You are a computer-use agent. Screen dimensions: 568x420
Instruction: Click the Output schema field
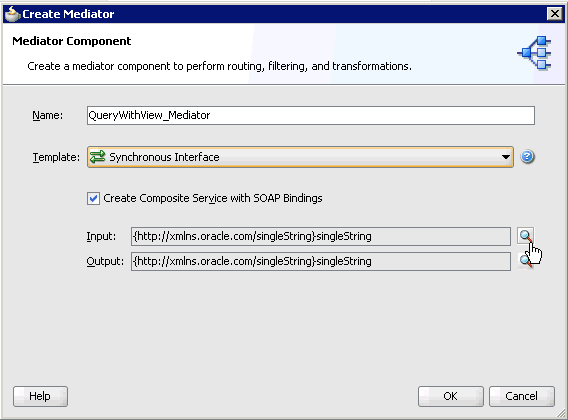click(321, 261)
